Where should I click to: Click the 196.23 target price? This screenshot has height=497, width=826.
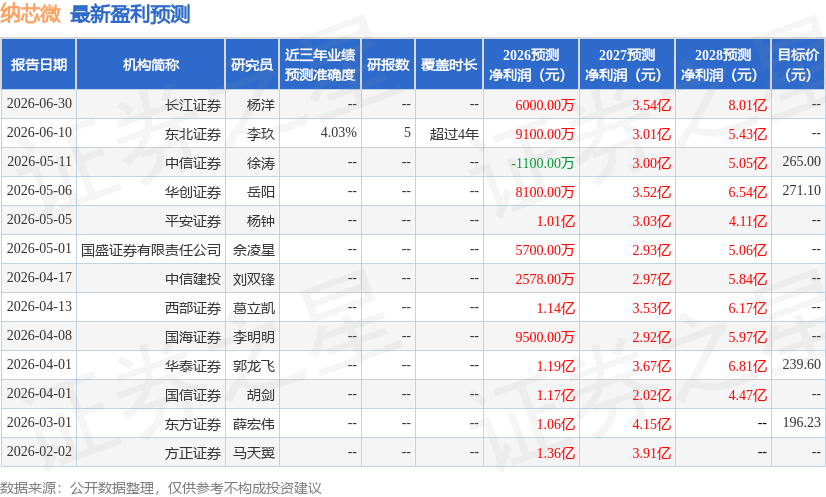pos(801,422)
